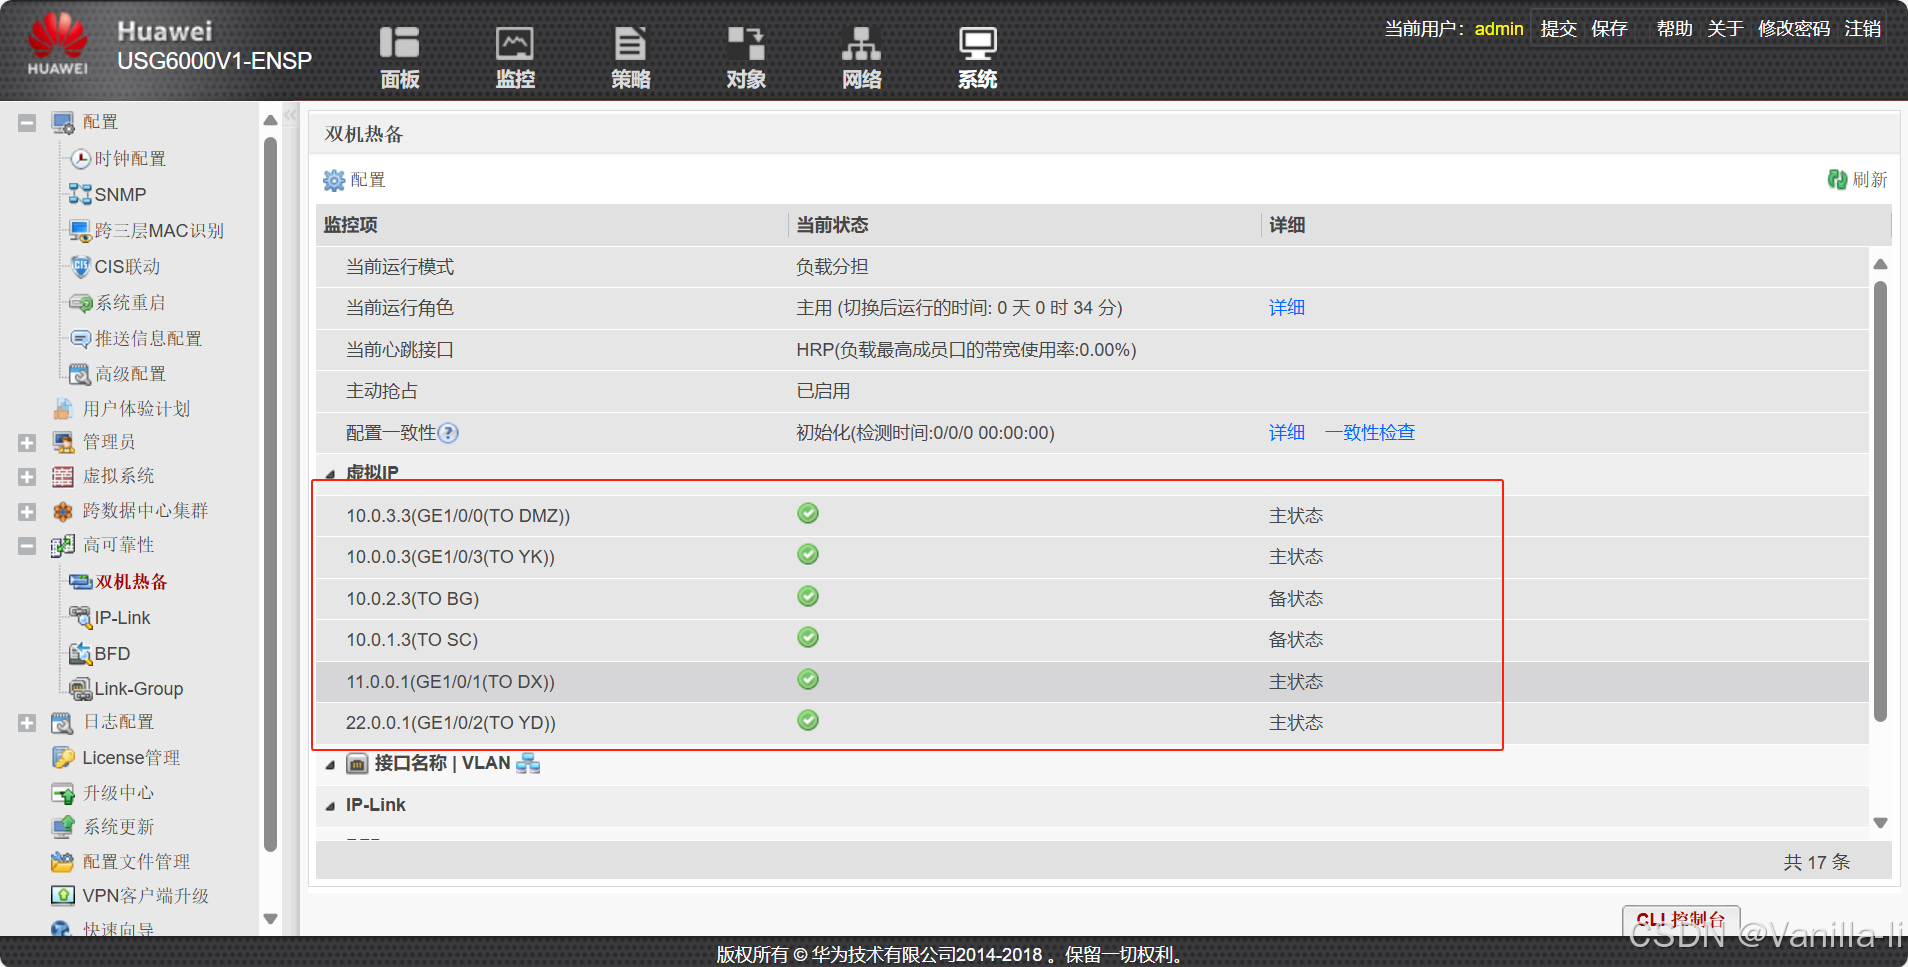The height and width of the screenshot is (967, 1908).
Task: Select 配置文件管理 in the sidebar
Action: click(136, 861)
